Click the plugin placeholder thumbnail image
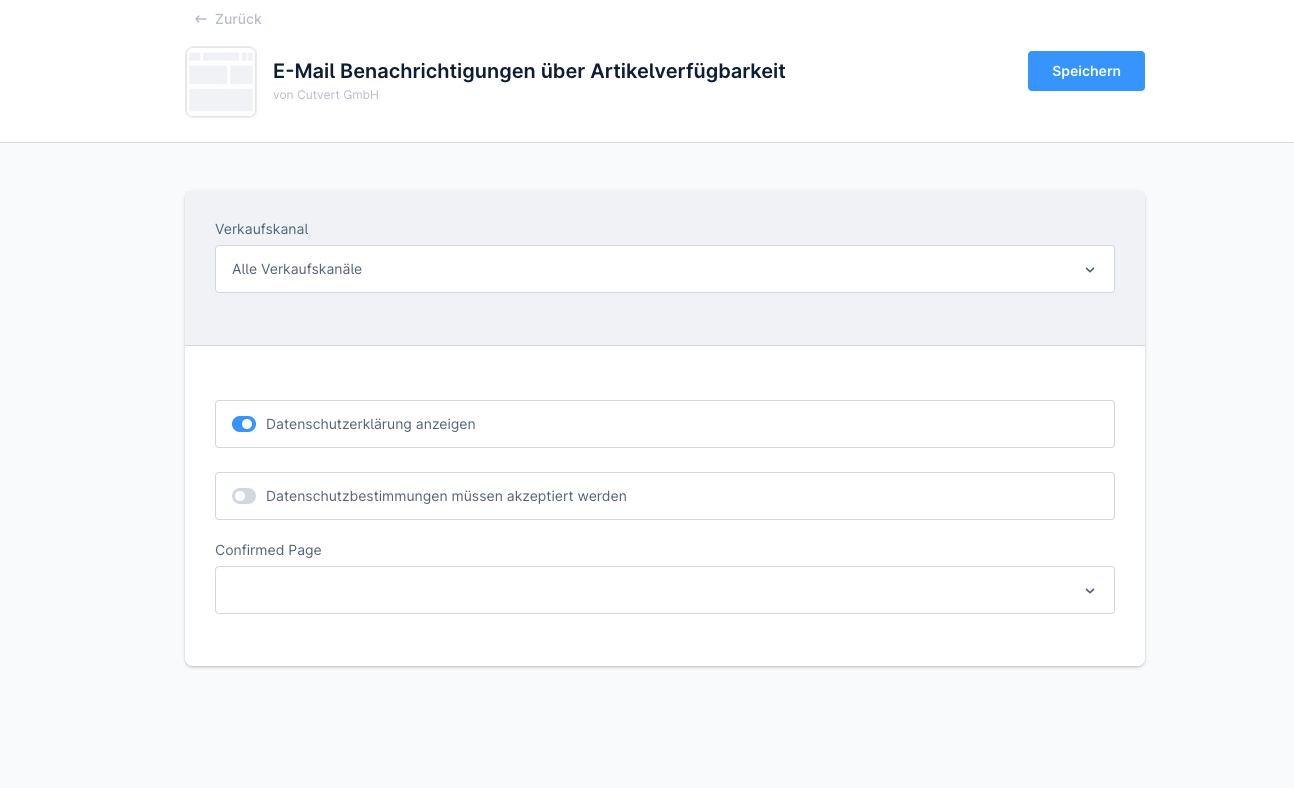1294x788 pixels. pos(221,82)
